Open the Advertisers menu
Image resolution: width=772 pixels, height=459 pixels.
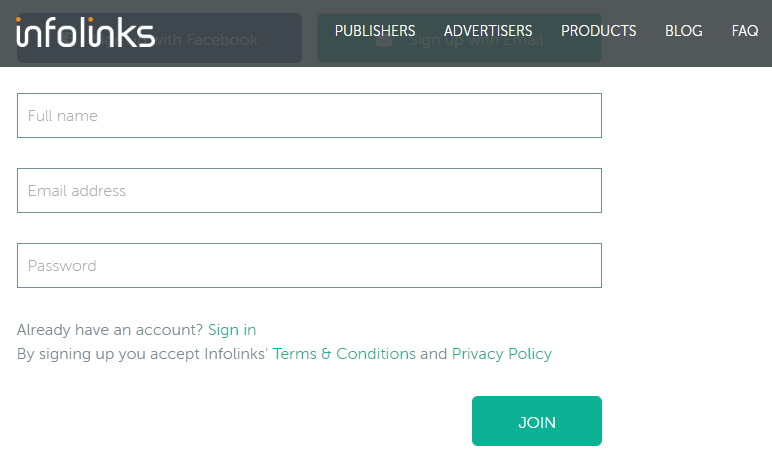(x=488, y=31)
